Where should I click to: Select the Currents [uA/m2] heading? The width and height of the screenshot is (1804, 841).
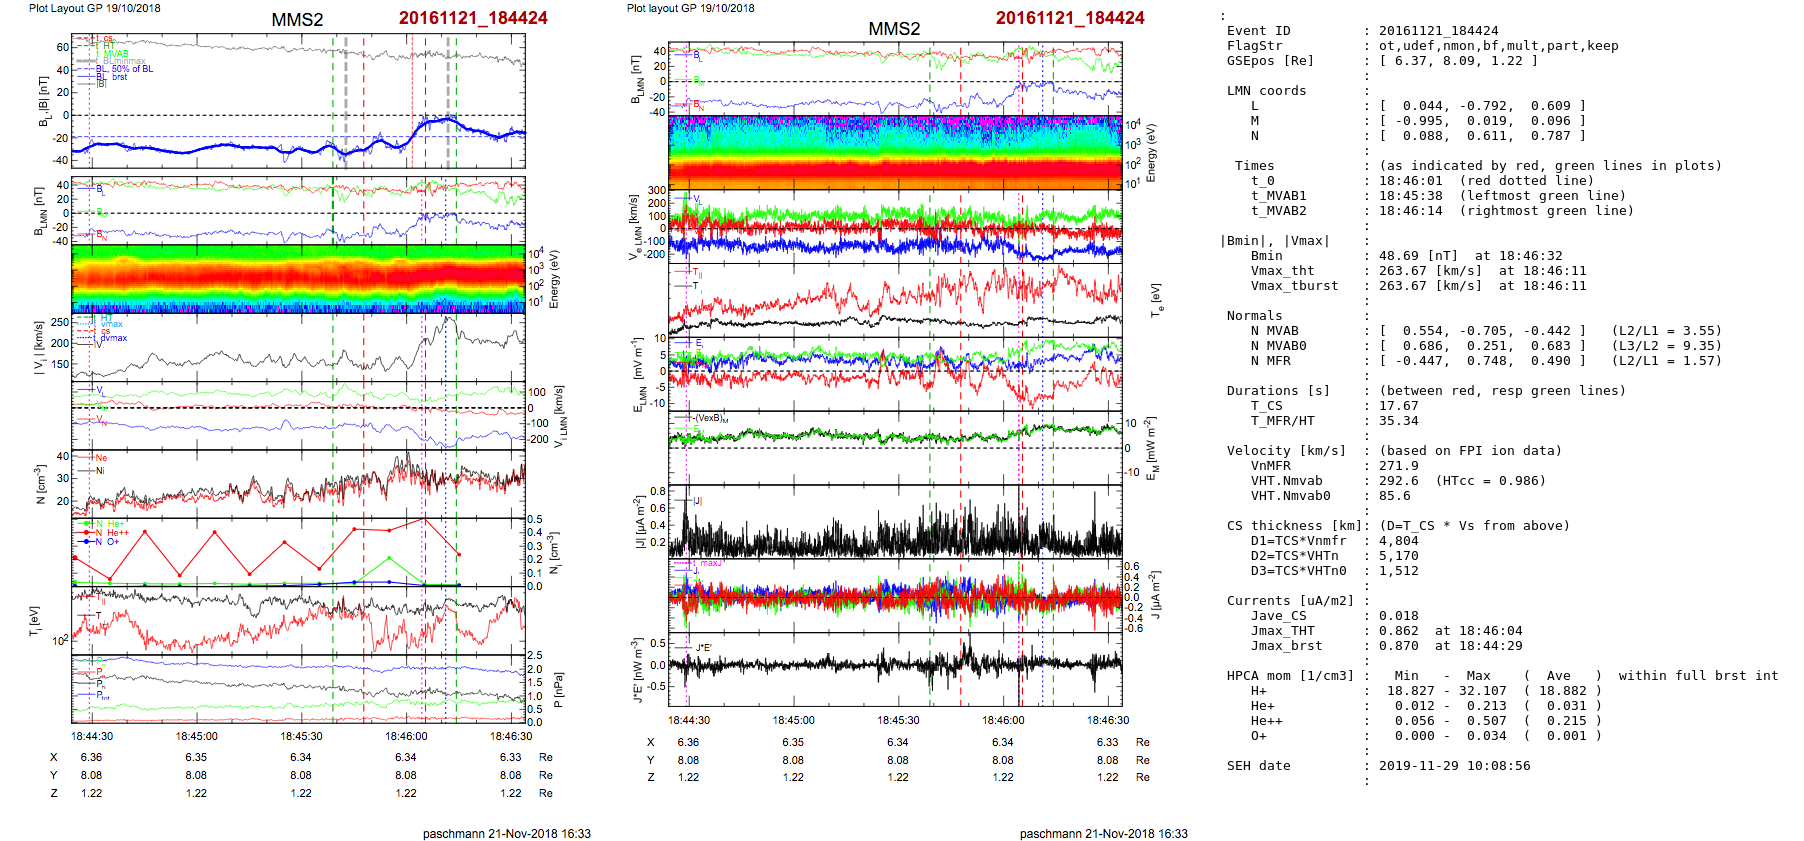pos(1290,601)
